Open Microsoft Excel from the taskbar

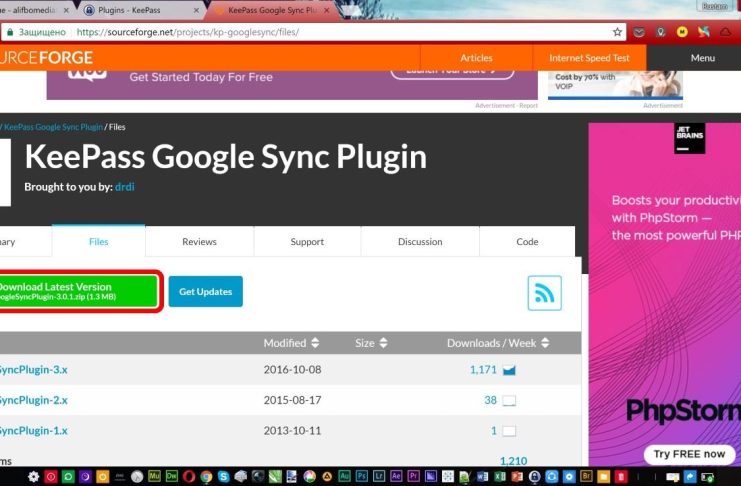click(500, 477)
